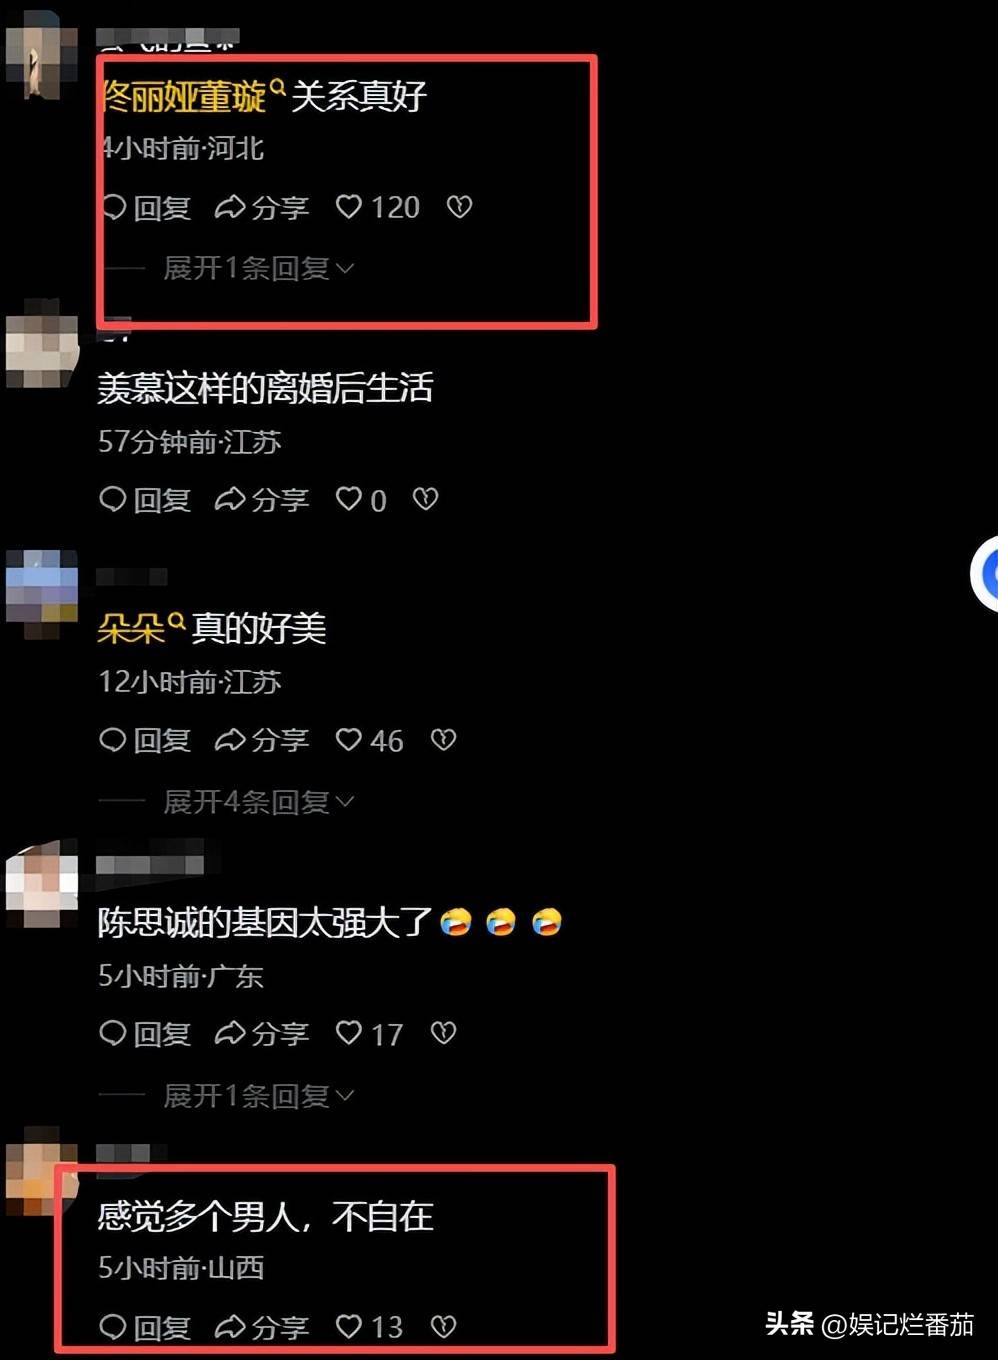
Task: Expand 4 replies under 真的好美 comment
Action: coord(259,801)
